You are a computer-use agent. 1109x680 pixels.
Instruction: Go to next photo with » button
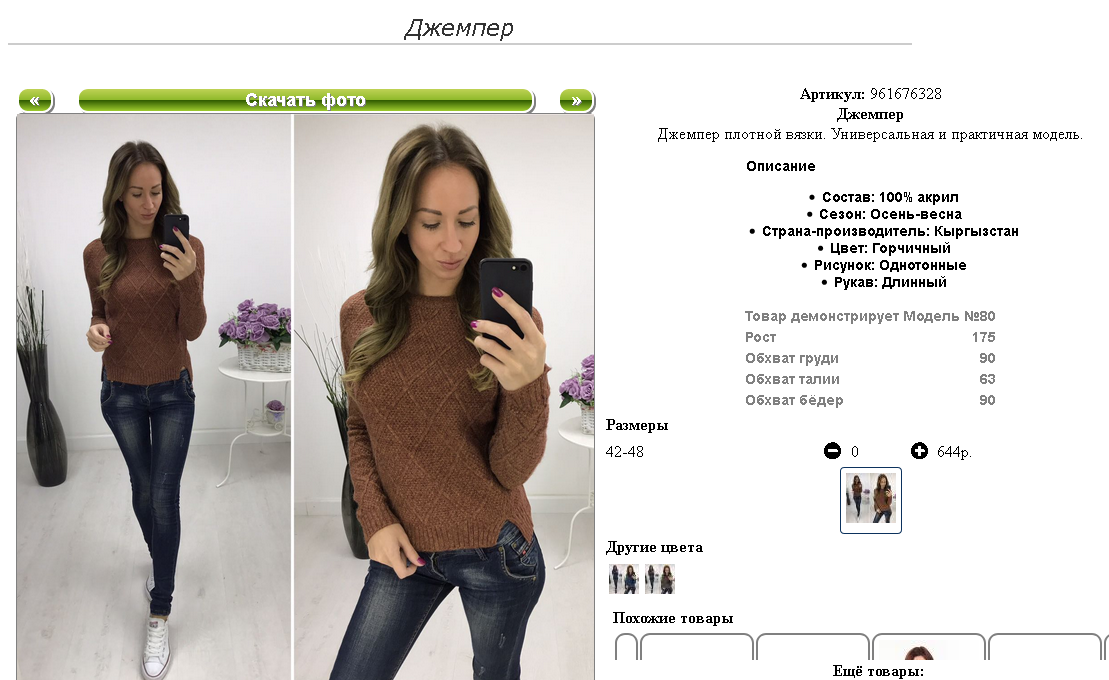point(576,100)
